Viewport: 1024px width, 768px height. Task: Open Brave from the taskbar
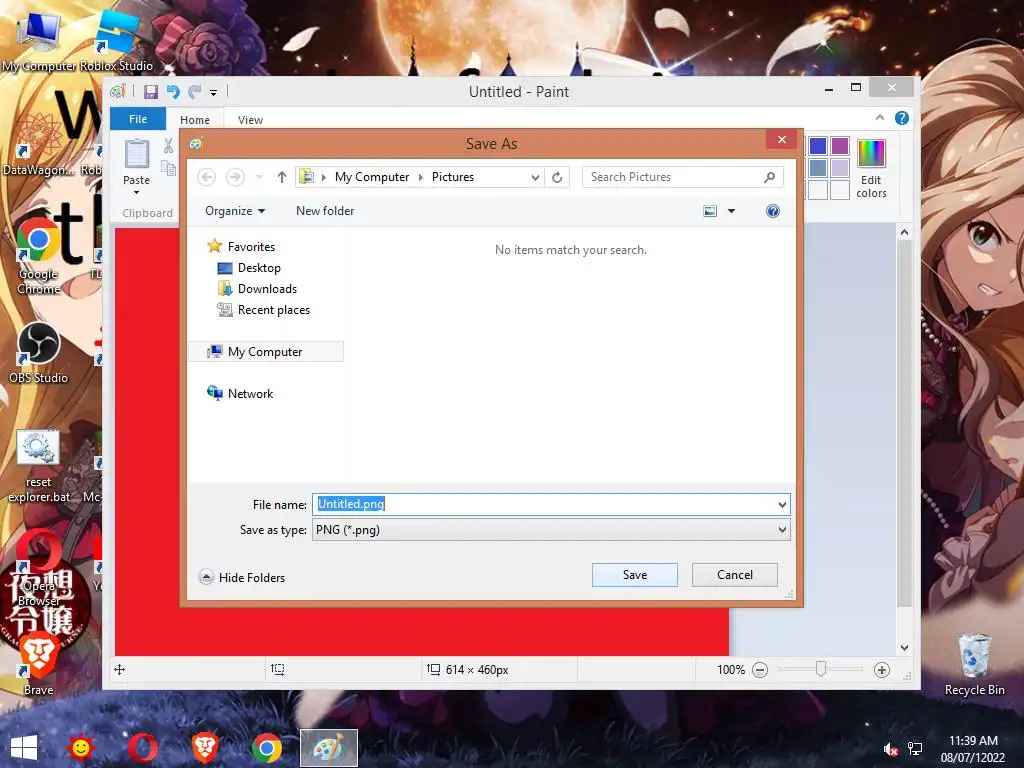[x=204, y=748]
